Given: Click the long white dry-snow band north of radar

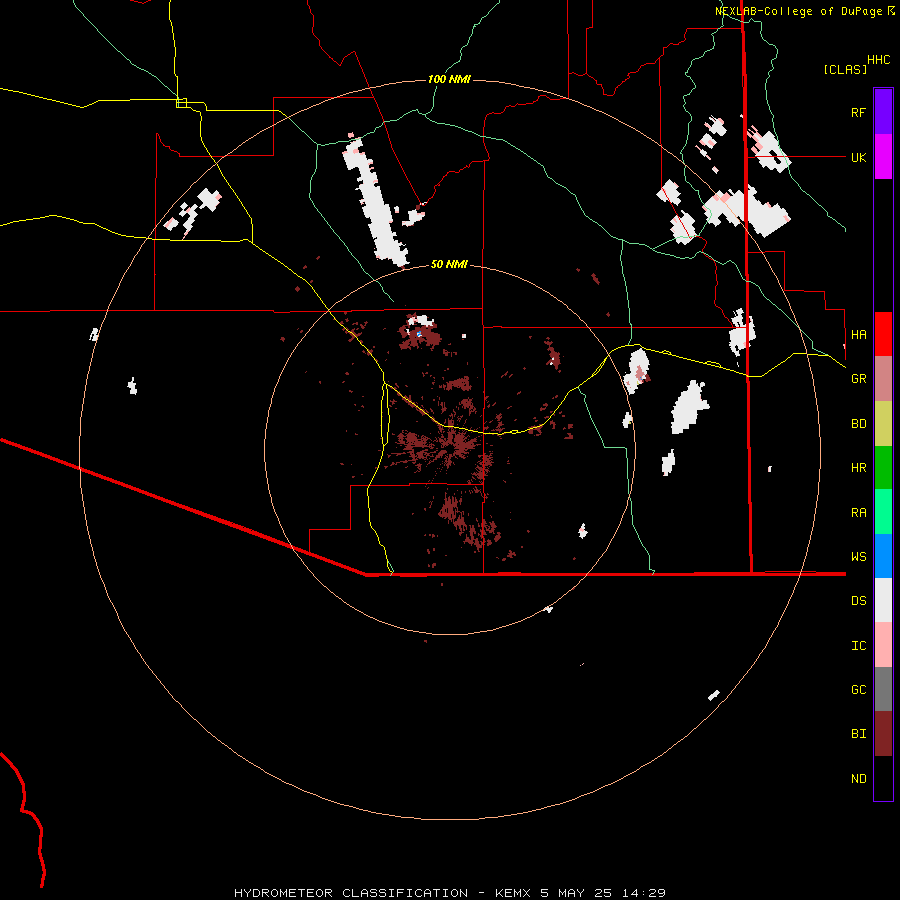Looking at the screenshot, I should coord(375,201).
